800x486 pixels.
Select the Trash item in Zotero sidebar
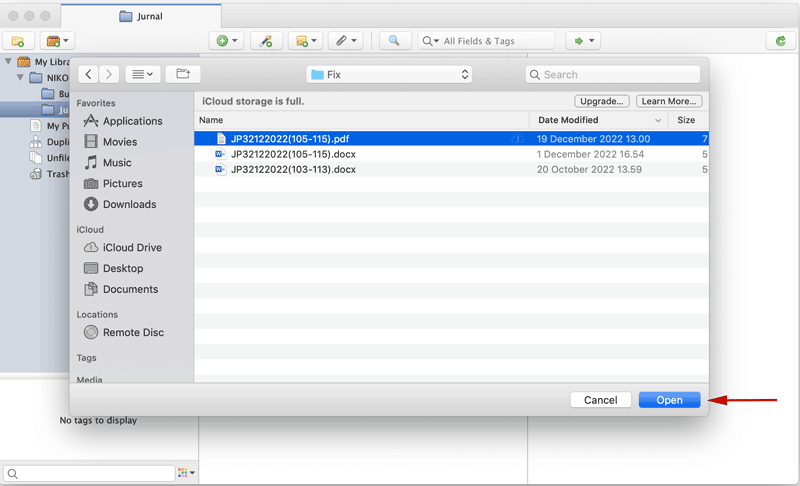(x=49, y=174)
